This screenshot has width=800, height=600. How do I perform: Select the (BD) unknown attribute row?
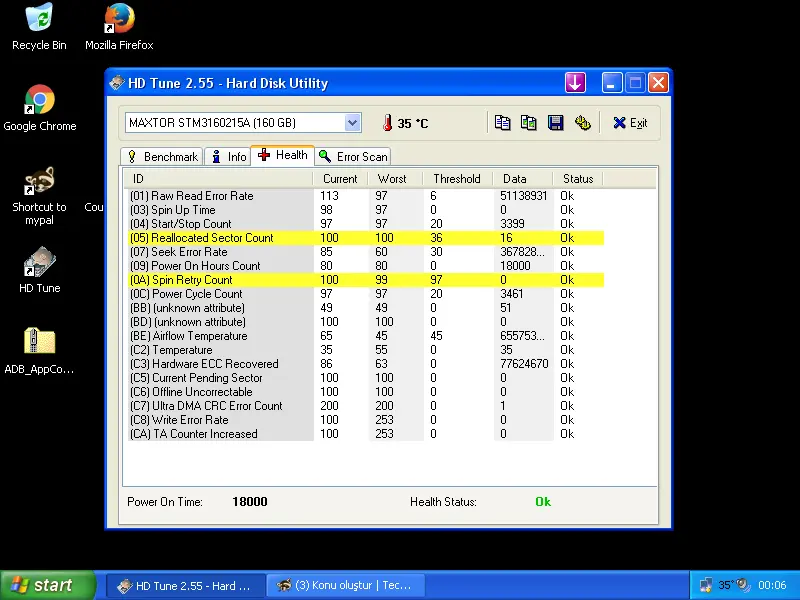[366, 322]
